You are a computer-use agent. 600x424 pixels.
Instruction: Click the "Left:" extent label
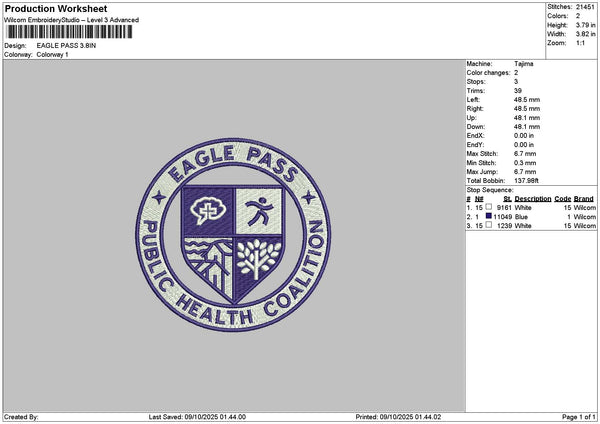[473, 99]
